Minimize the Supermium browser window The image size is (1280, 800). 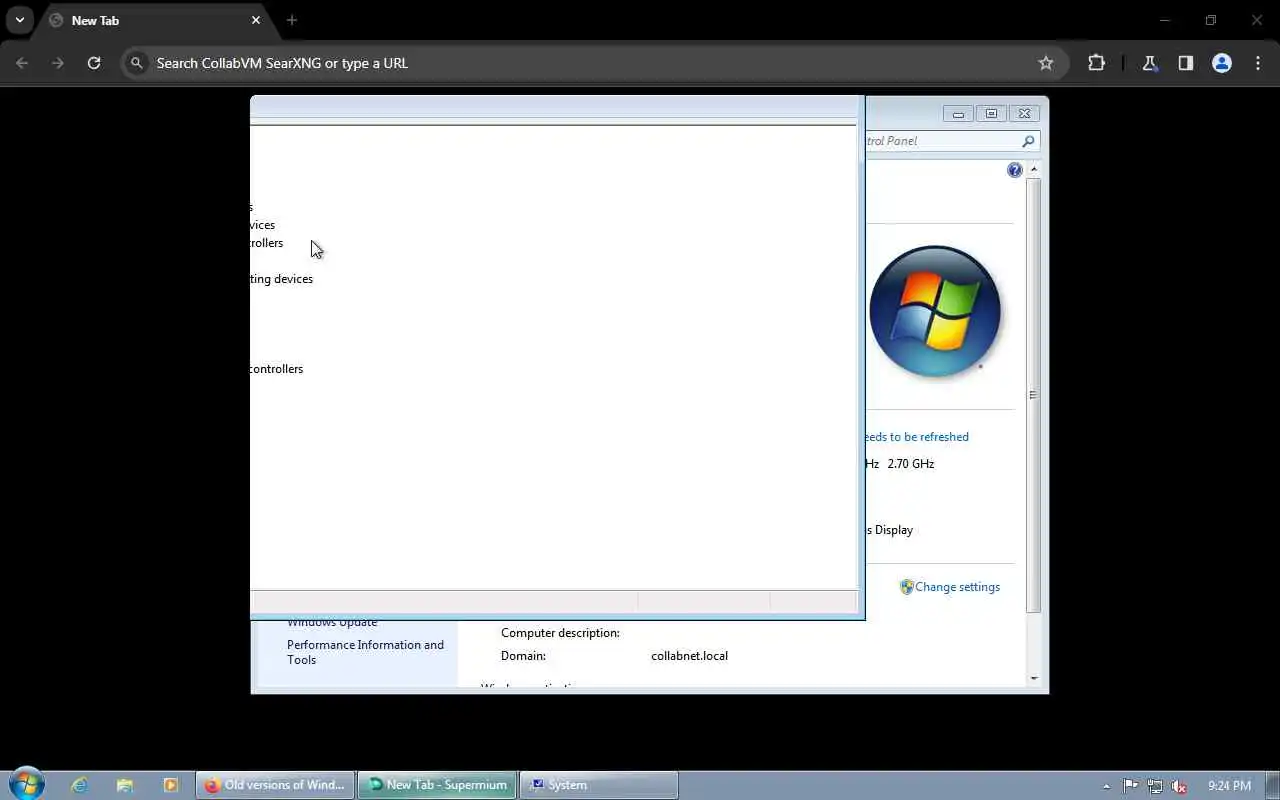(1165, 20)
